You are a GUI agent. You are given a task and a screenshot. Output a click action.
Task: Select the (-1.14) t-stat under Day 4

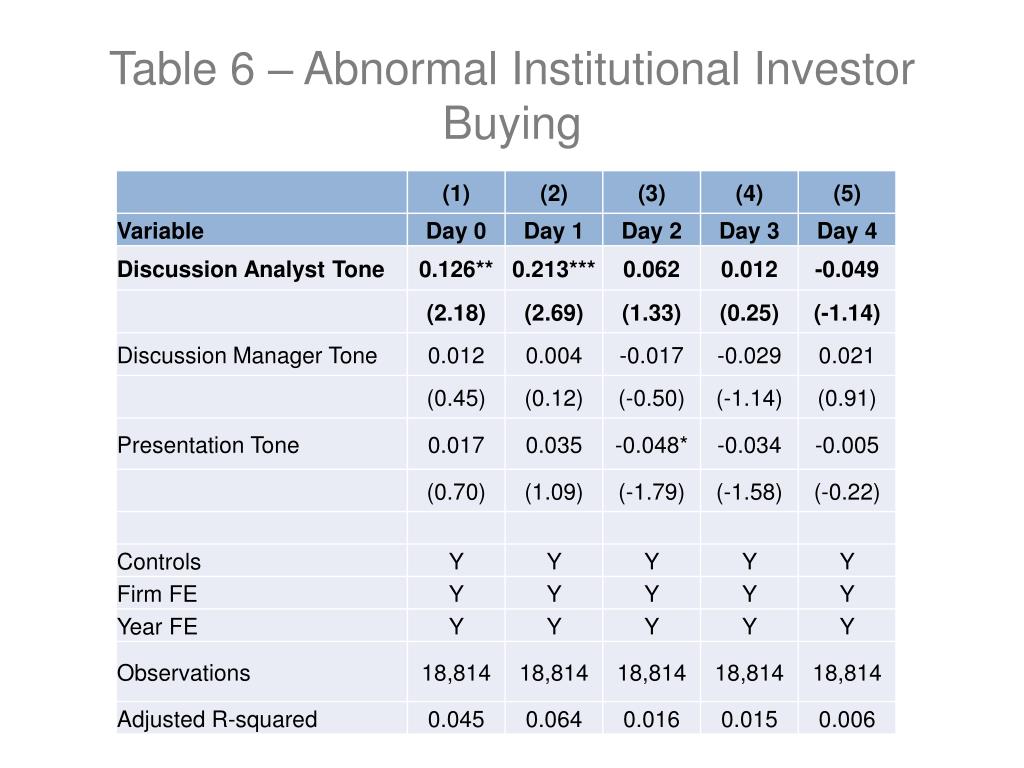click(846, 313)
